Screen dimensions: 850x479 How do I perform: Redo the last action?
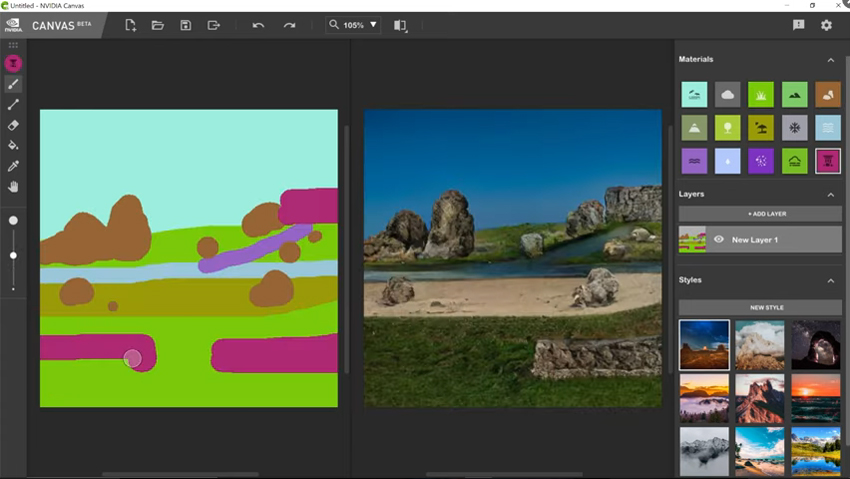click(x=289, y=25)
